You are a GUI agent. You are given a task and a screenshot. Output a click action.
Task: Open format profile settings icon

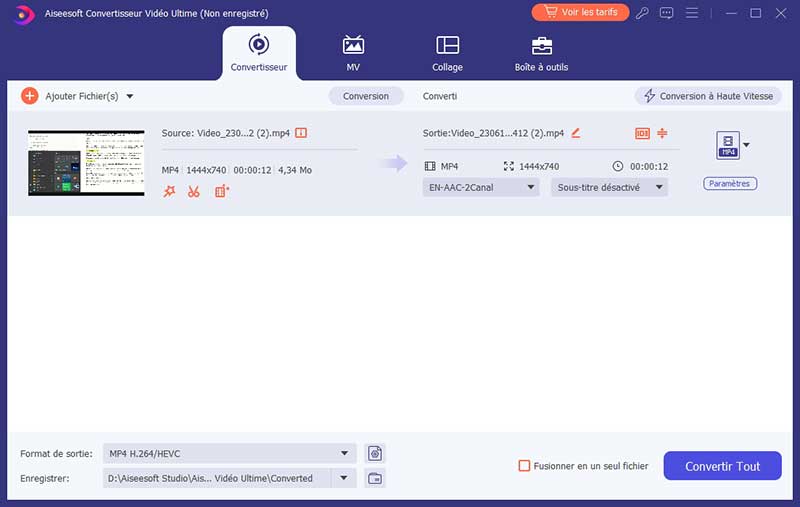click(375, 453)
